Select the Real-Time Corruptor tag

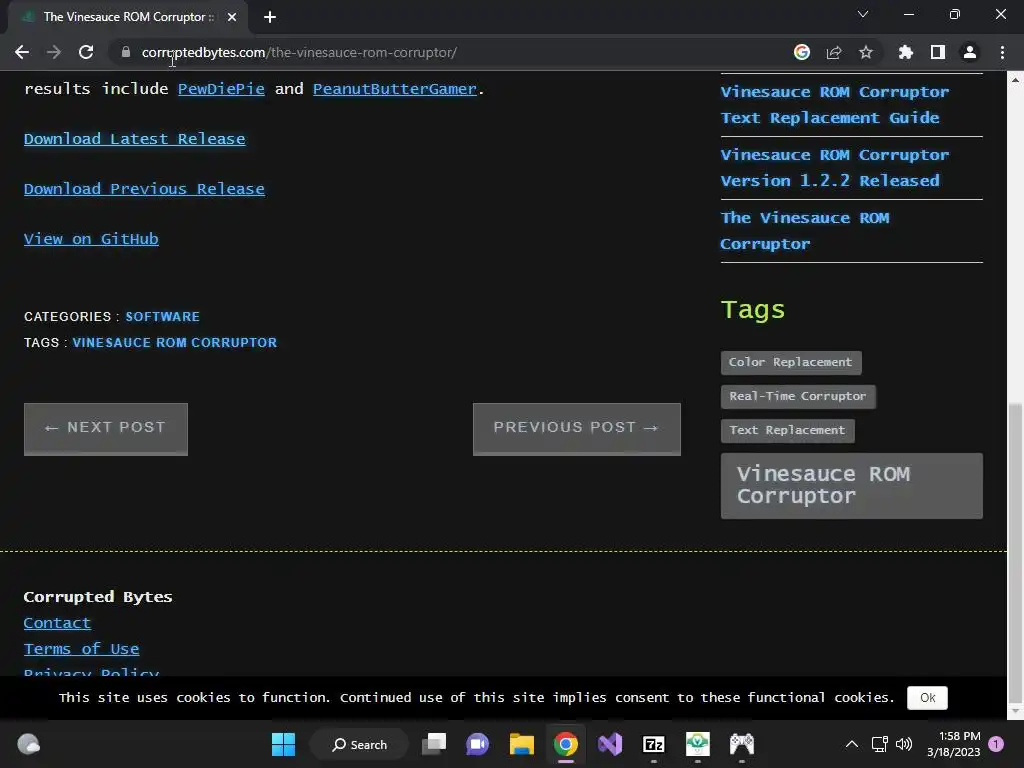coord(798,396)
